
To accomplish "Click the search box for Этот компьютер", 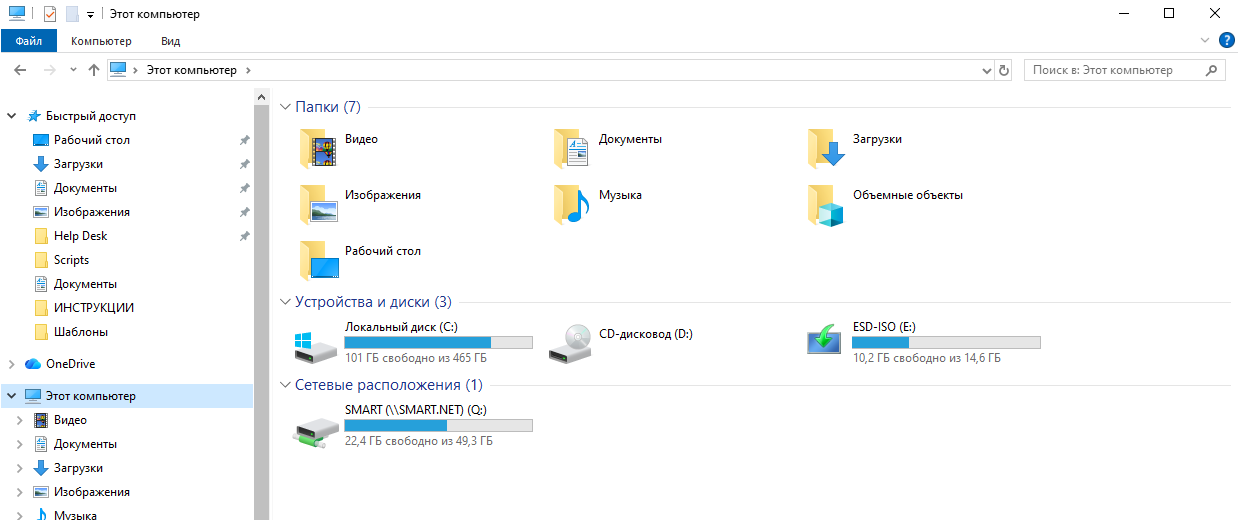I will [x=1115, y=71].
